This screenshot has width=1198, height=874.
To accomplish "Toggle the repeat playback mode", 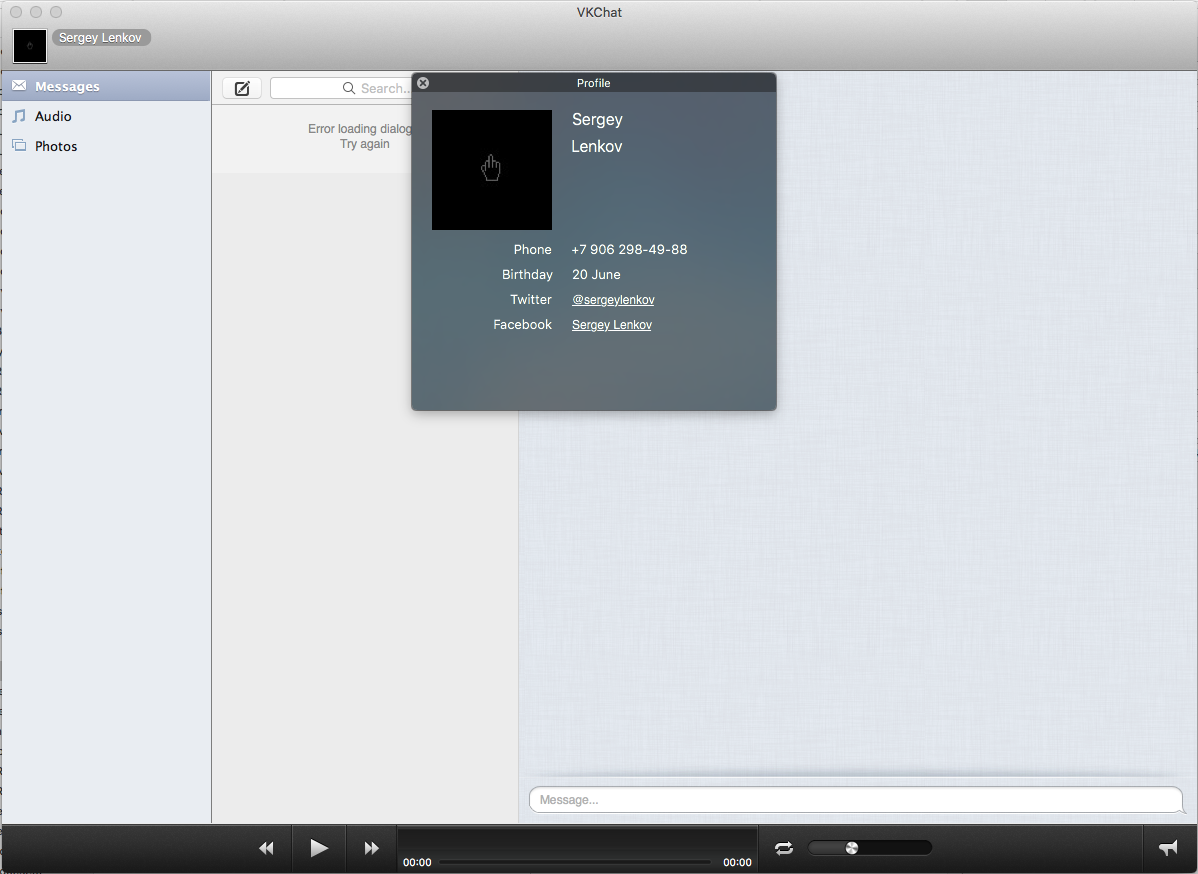I will click(x=784, y=848).
